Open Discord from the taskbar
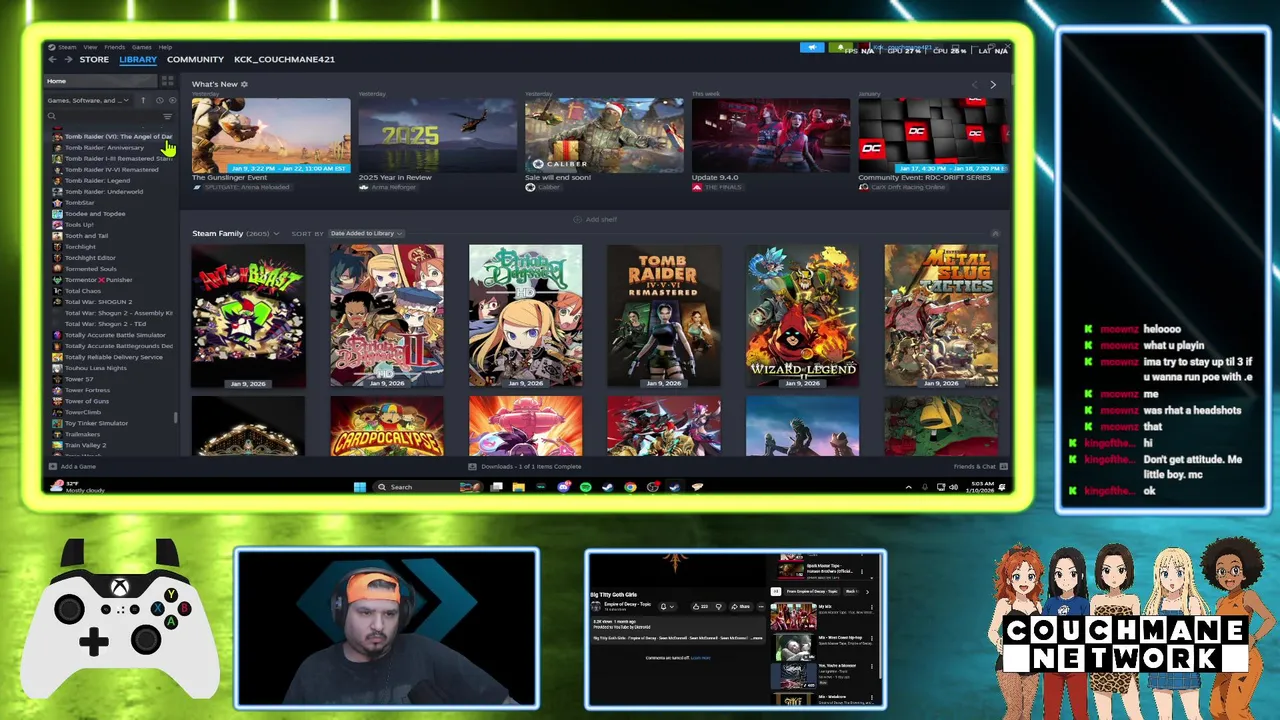The width and height of the screenshot is (1280, 720). coord(563,487)
